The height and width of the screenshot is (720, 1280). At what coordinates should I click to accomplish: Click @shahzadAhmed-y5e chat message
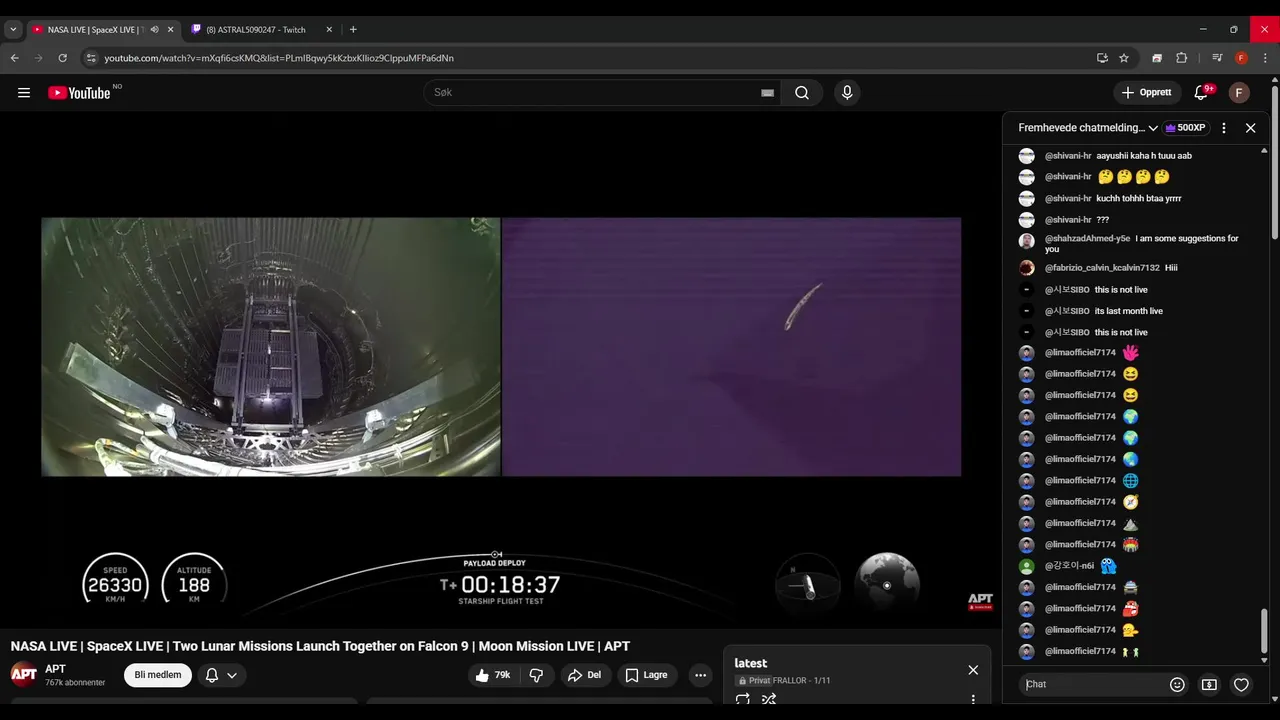click(x=1142, y=244)
